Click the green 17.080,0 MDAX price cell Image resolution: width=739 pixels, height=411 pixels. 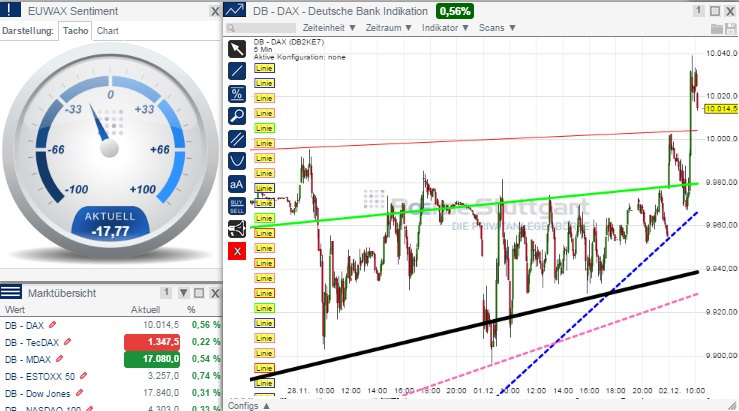(152, 359)
